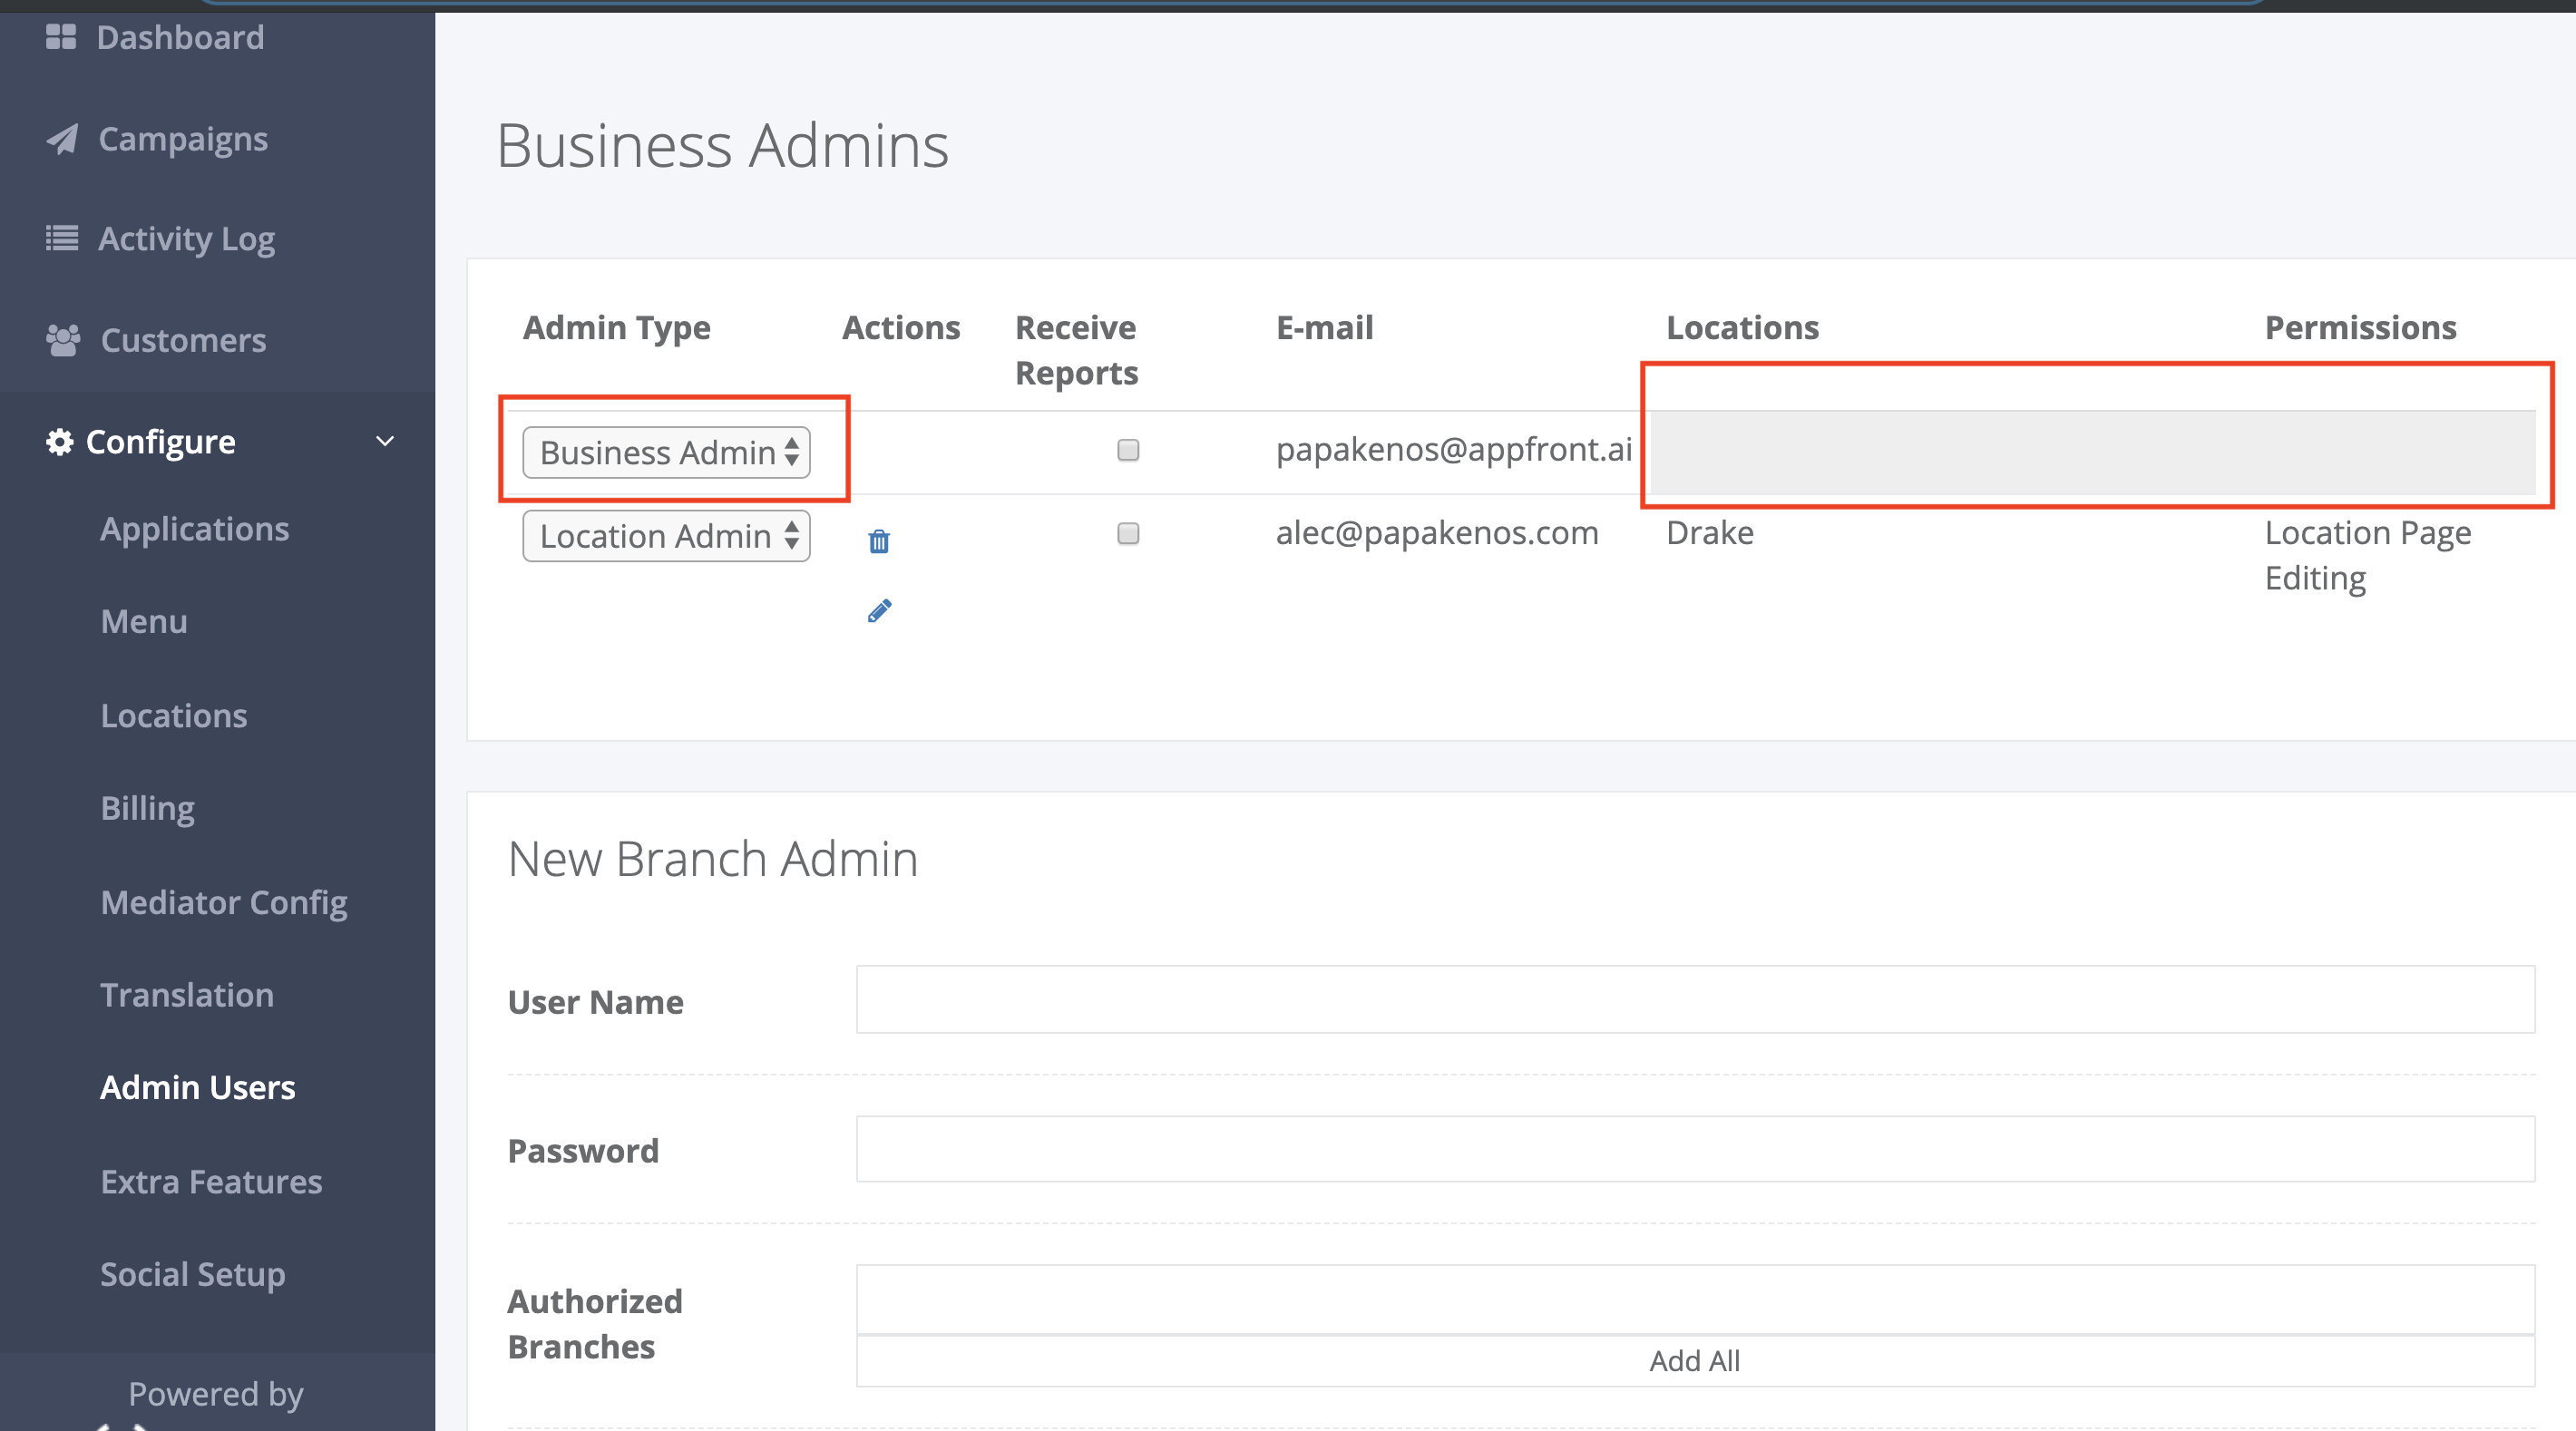The image size is (2576, 1431).
Task: Go to Applications under Configure
Action: 195,529
